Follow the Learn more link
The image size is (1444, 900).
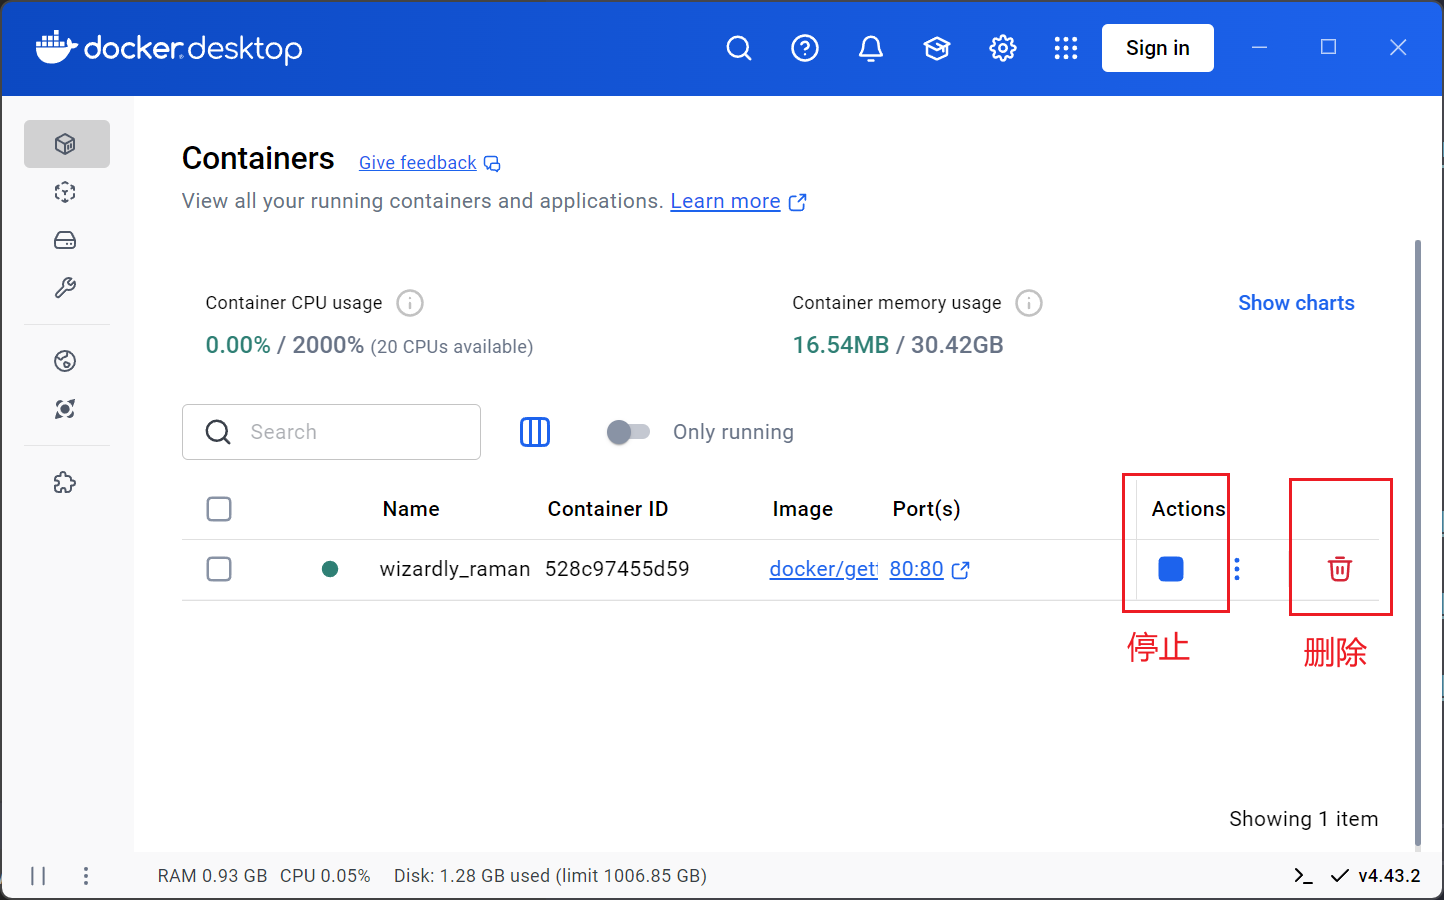(x=726, y=201)
